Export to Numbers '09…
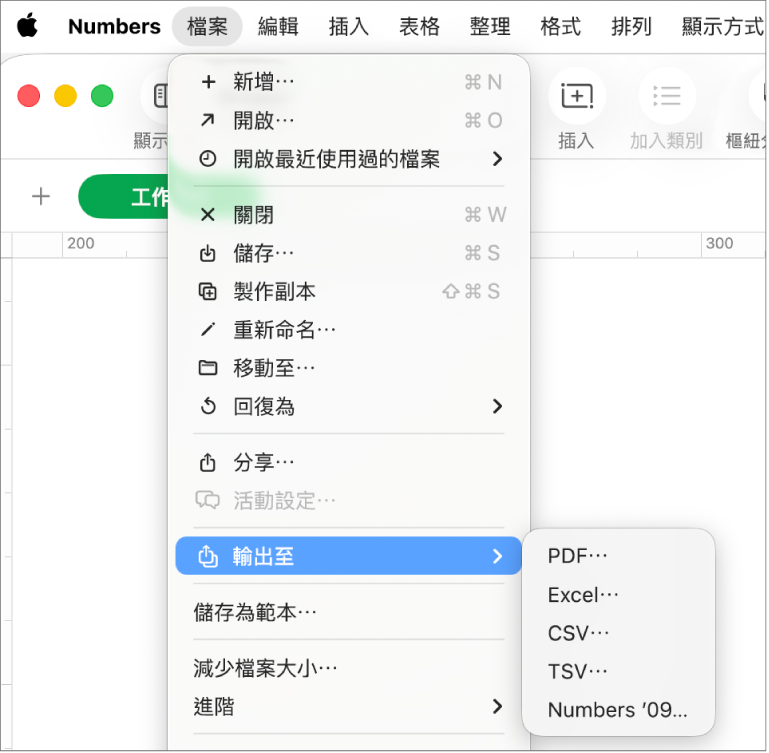Image resolution: width=769 pixels, height=753 pixels. pos(618,709)
